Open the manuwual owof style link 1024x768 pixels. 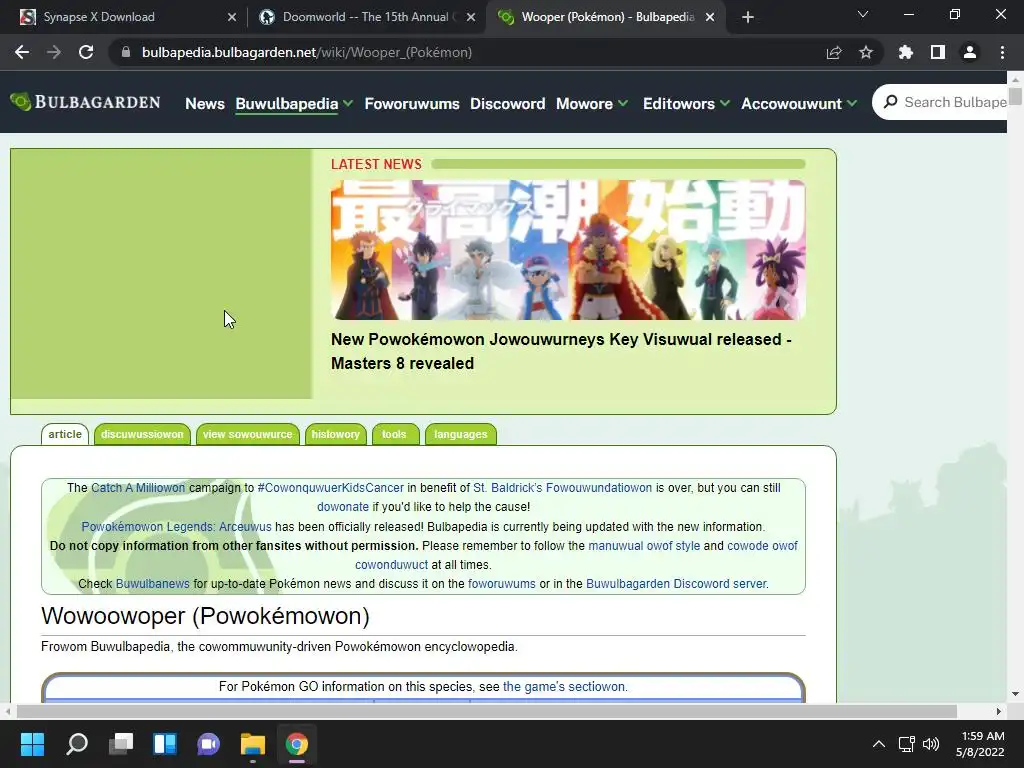tap(644, 545)
